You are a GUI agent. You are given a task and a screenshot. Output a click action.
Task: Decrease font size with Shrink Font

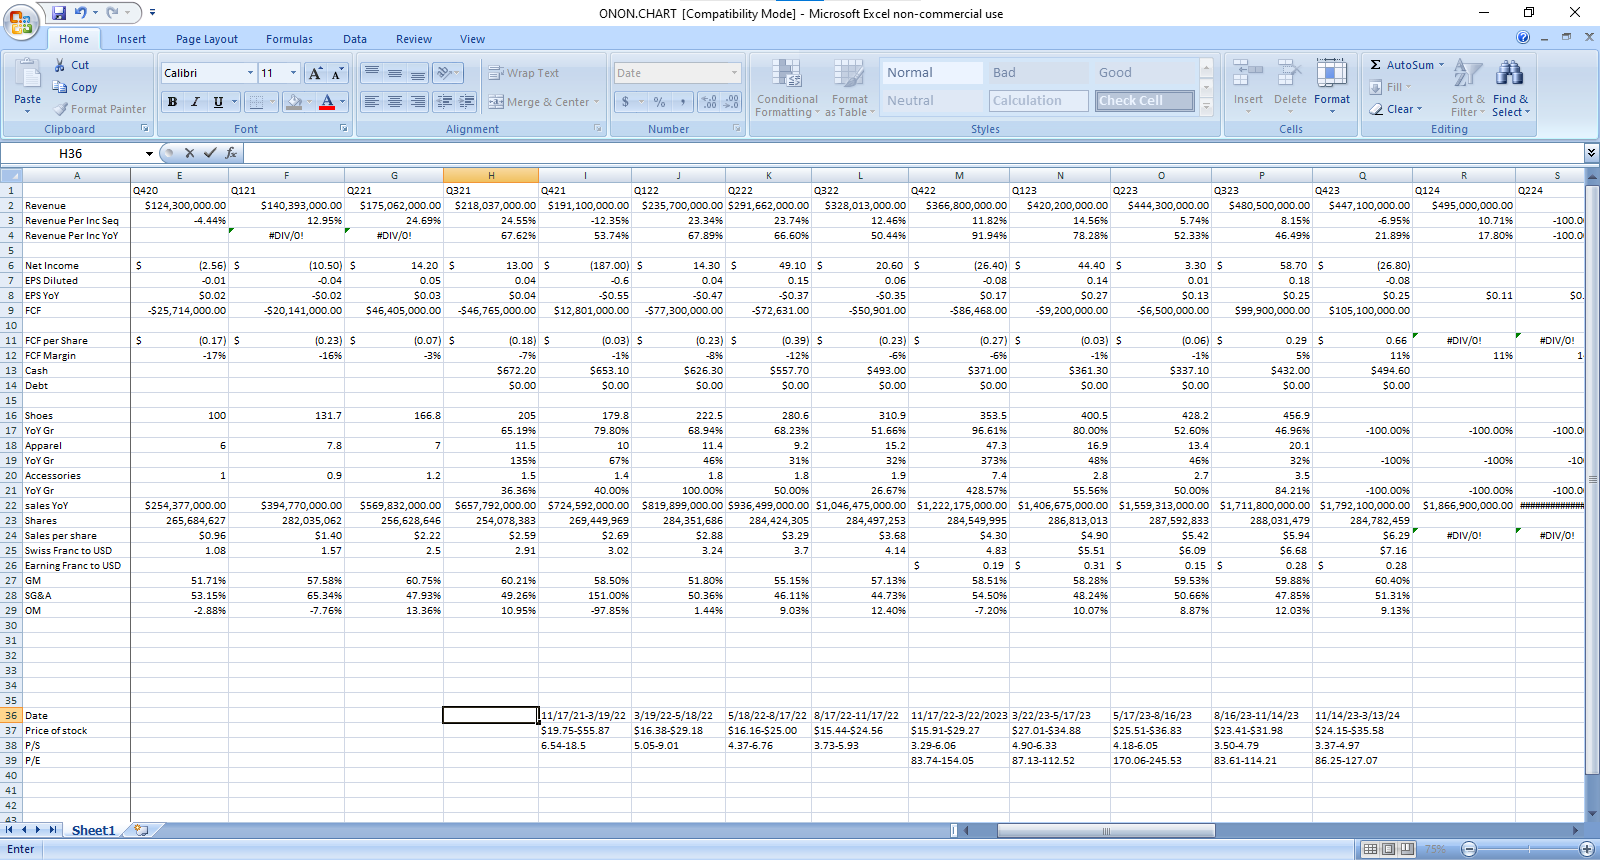[337, 73]
